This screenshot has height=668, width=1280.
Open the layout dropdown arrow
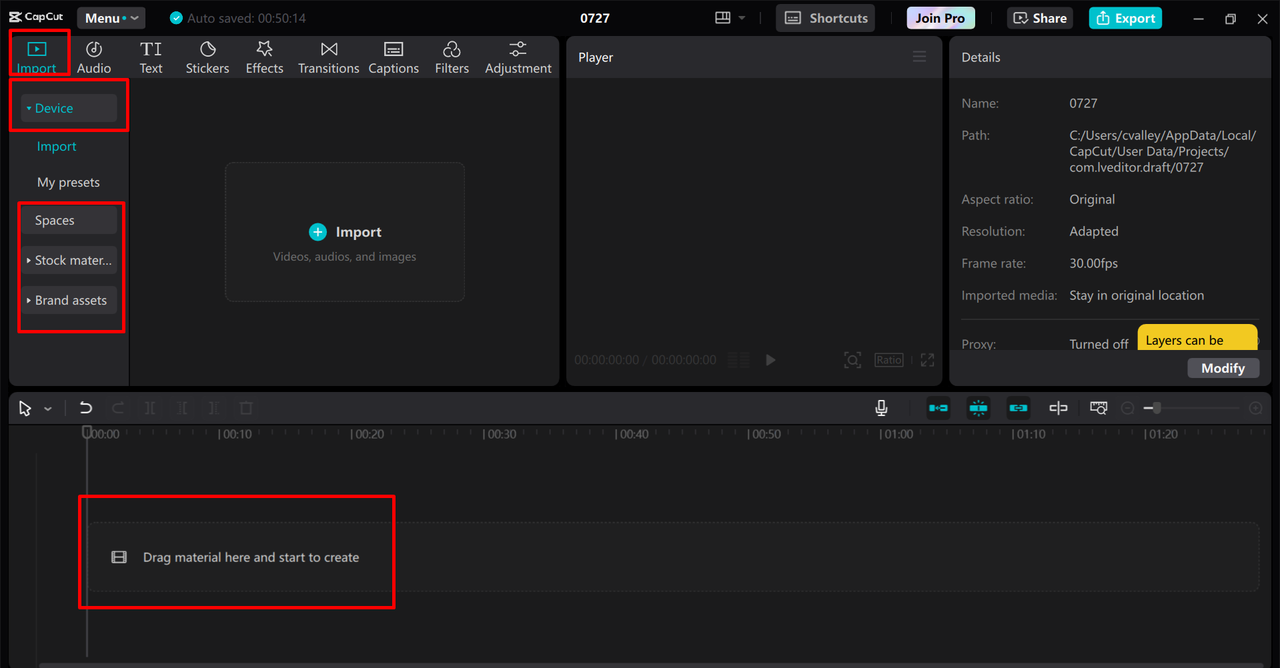[742, 18]
